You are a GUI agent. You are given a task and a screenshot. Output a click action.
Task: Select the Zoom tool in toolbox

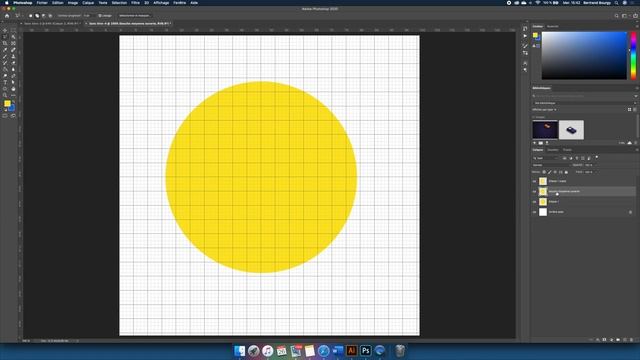point(5,95)
